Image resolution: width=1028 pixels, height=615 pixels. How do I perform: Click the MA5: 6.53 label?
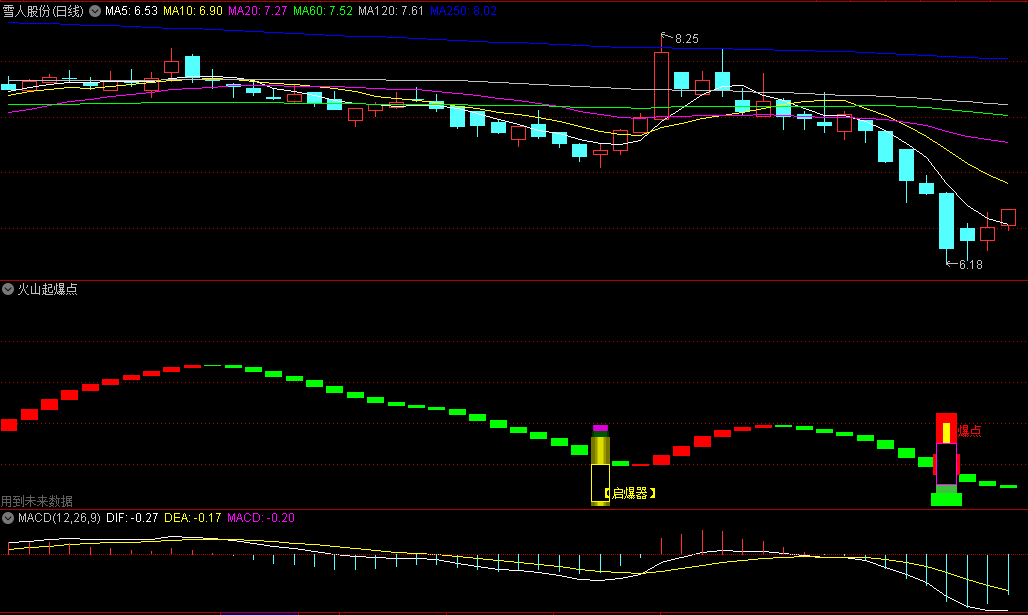[x=131, y=11]
